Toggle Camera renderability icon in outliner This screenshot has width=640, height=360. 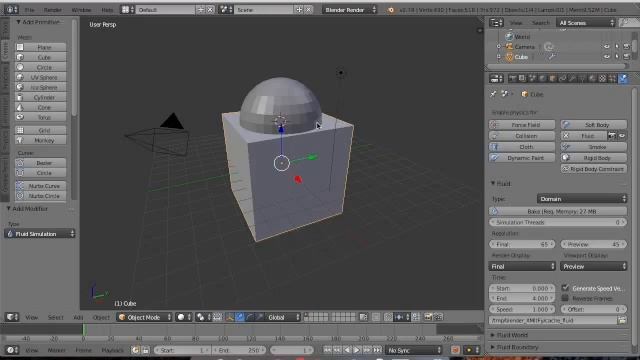pyautogui.click(x=627, y=47)
